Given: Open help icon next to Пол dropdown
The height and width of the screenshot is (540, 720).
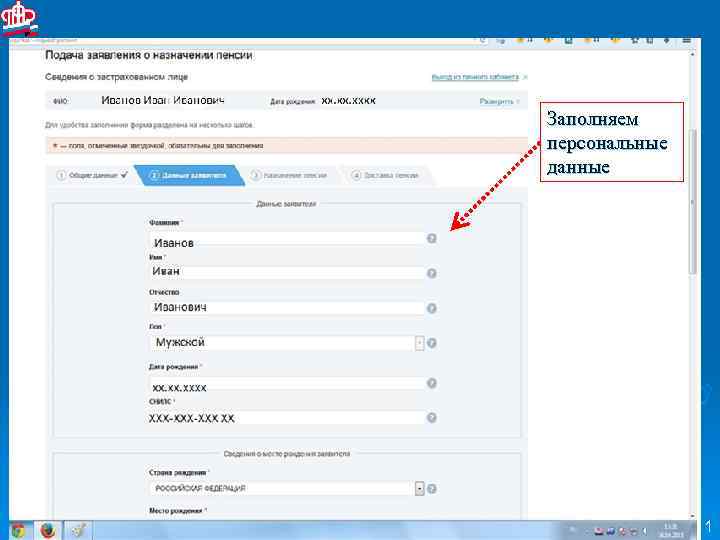Looking at the screenshot, I should tap(432, 343).
